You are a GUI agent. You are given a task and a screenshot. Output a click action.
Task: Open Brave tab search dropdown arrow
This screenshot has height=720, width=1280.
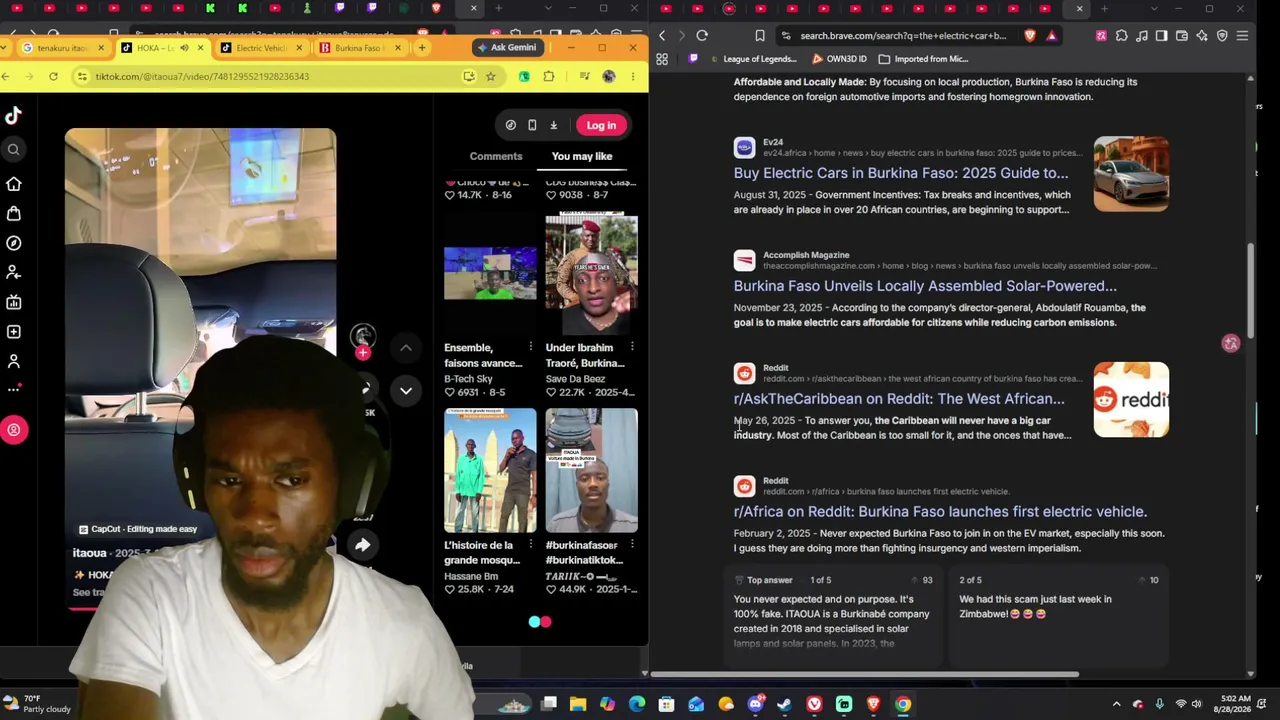coord(1154,9)
